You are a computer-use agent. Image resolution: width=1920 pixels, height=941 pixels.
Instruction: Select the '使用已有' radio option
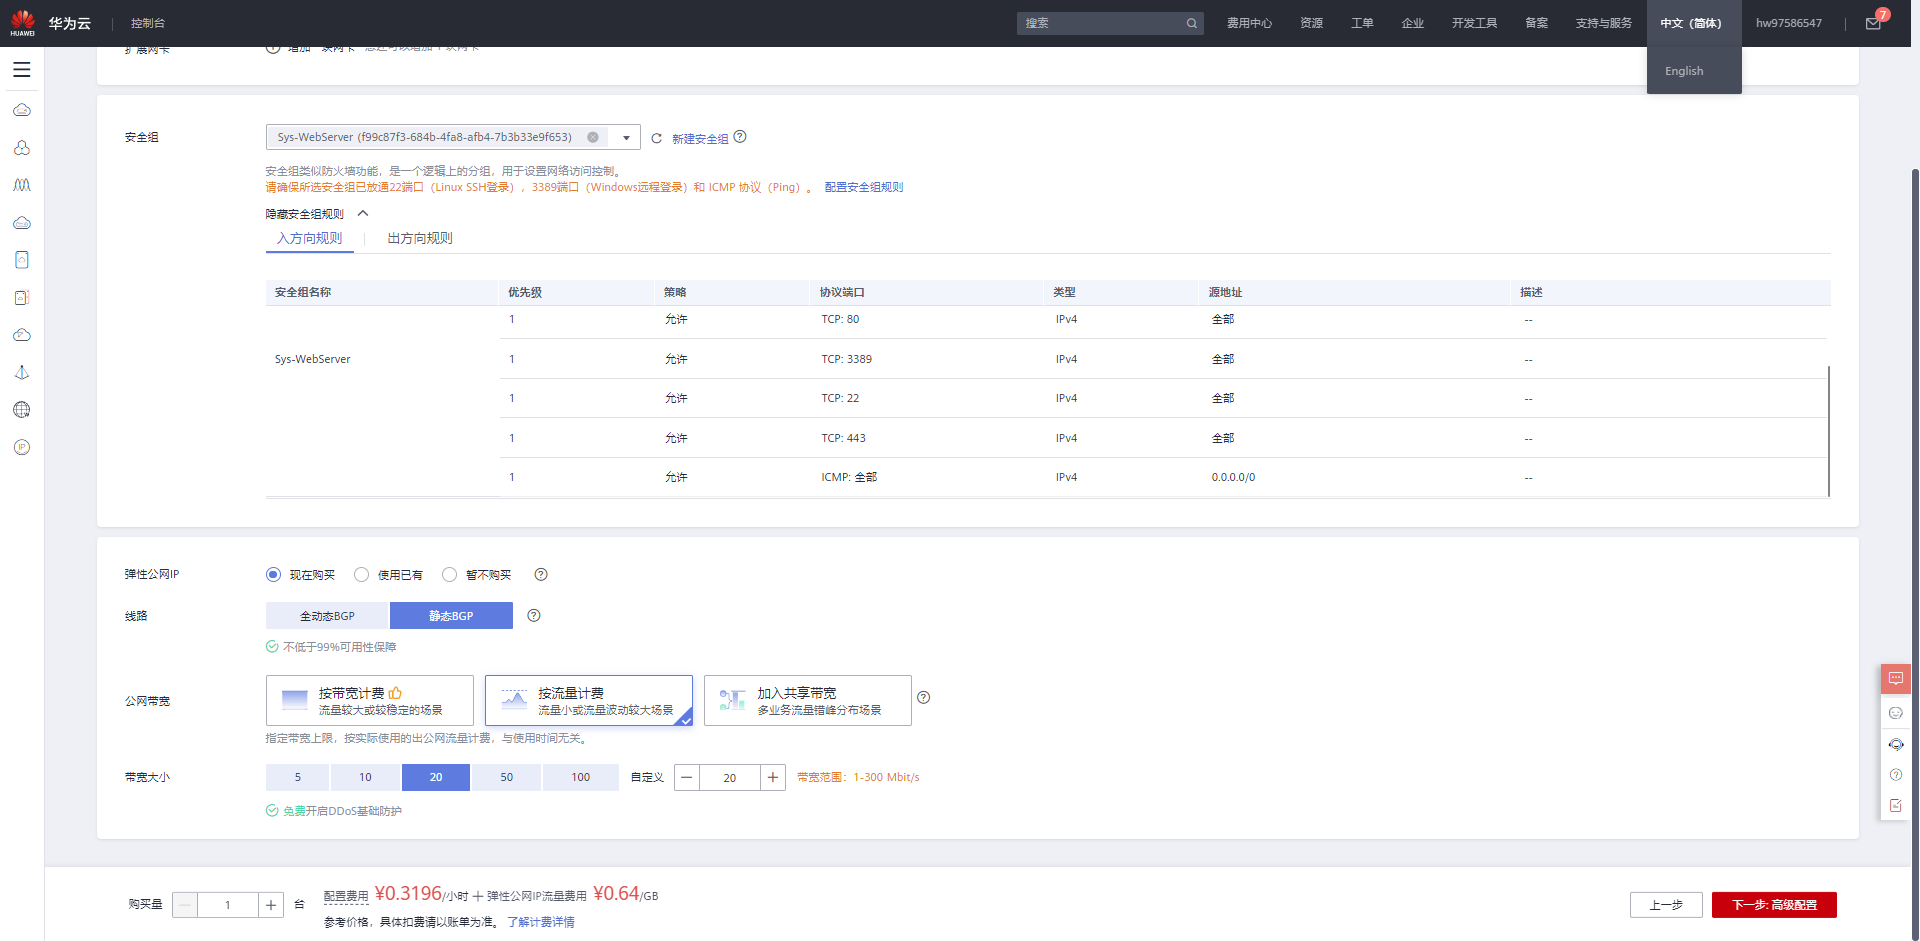tap(361, 574)
